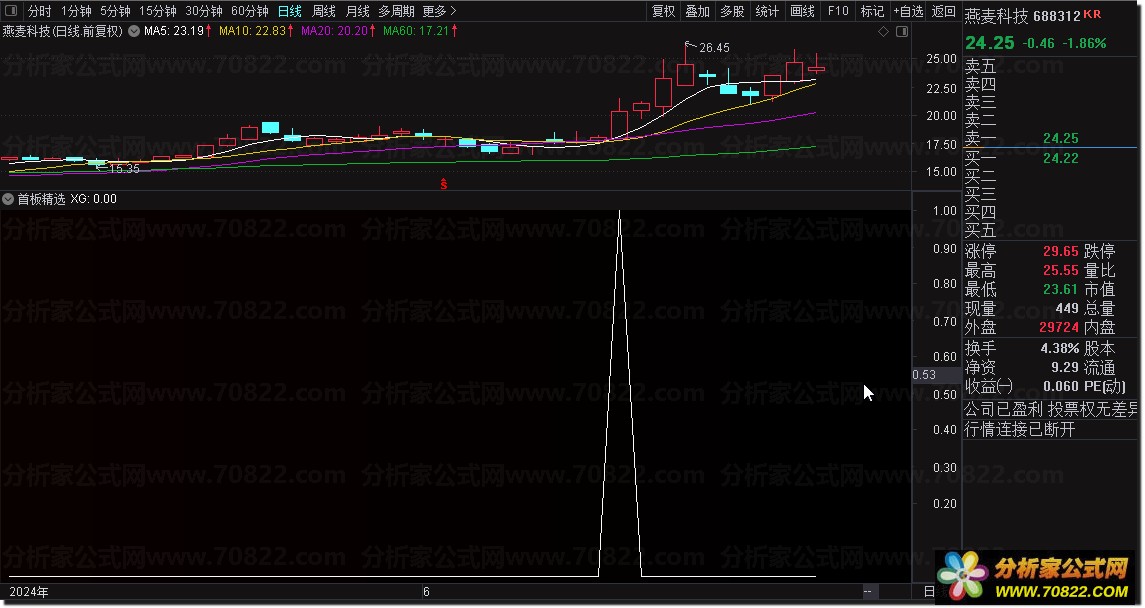Select the 60分钟 period
The image size is (1145, 608).
click(250, 11)
